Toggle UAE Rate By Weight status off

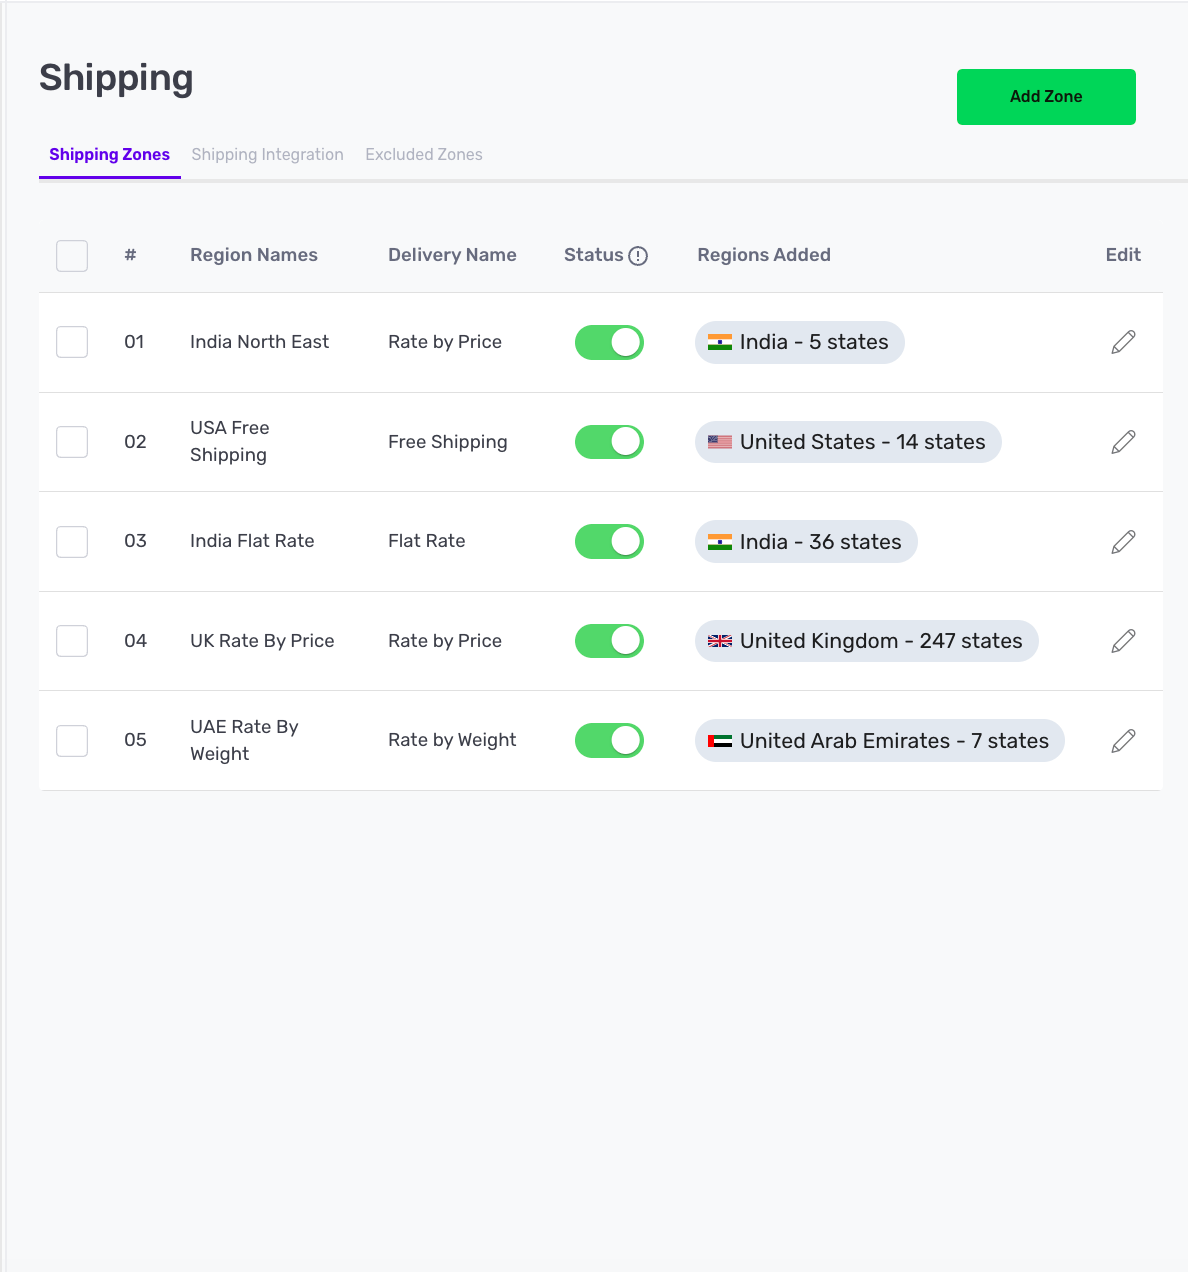609,741
